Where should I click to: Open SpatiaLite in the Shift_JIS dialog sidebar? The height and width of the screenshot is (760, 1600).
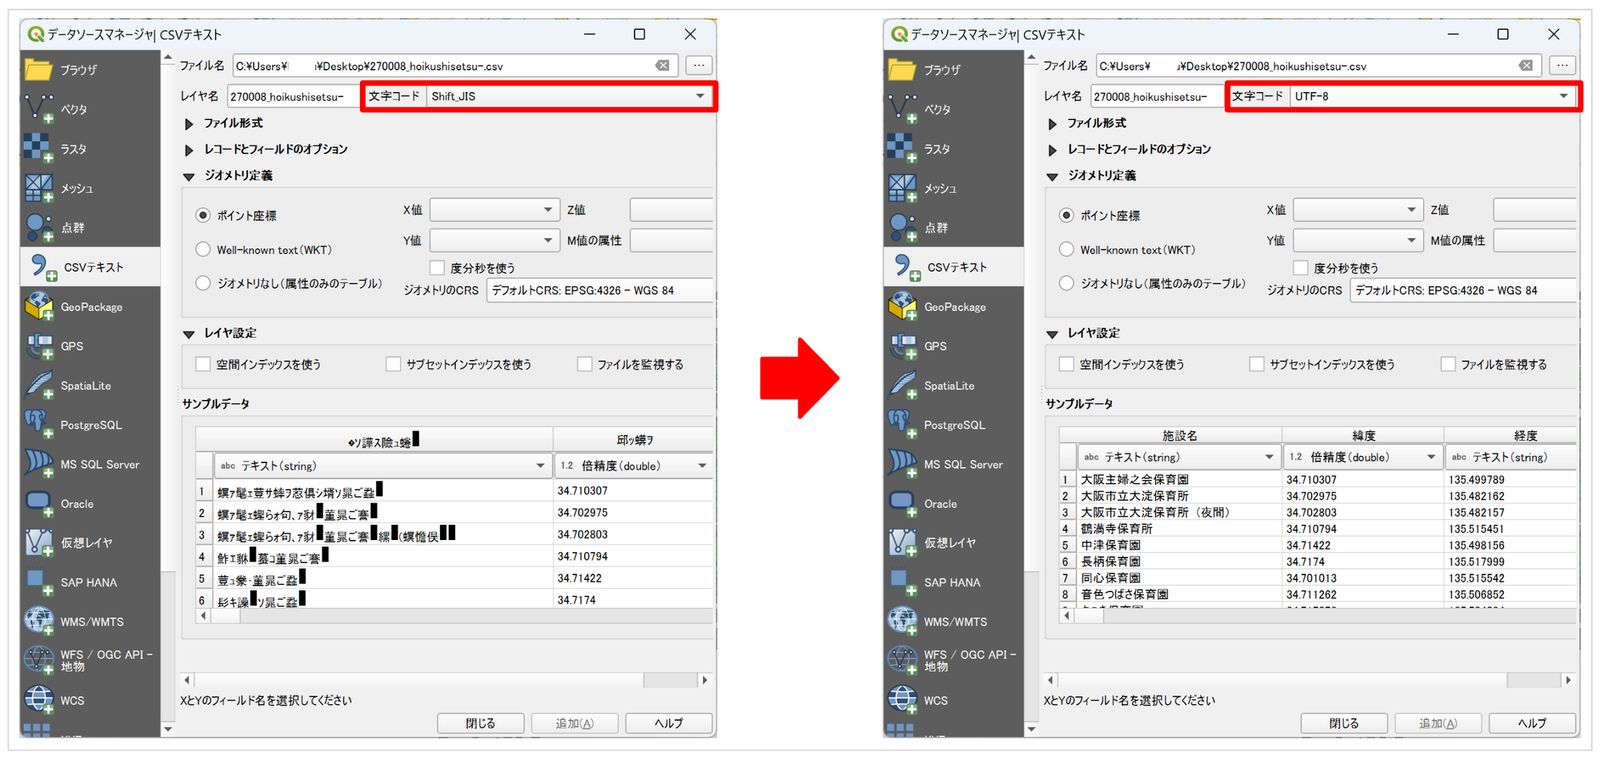coord(89,386)
